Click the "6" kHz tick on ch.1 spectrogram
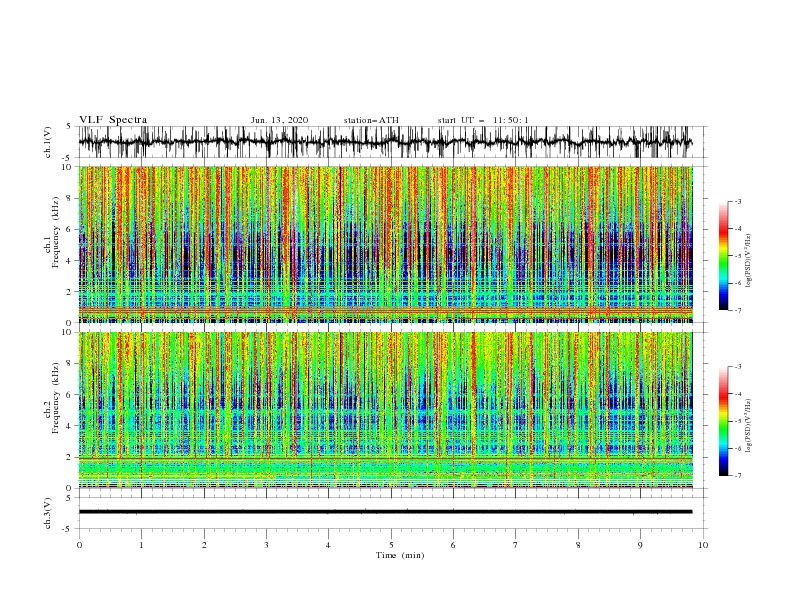The image size is (792, 612). click(70, 229)
